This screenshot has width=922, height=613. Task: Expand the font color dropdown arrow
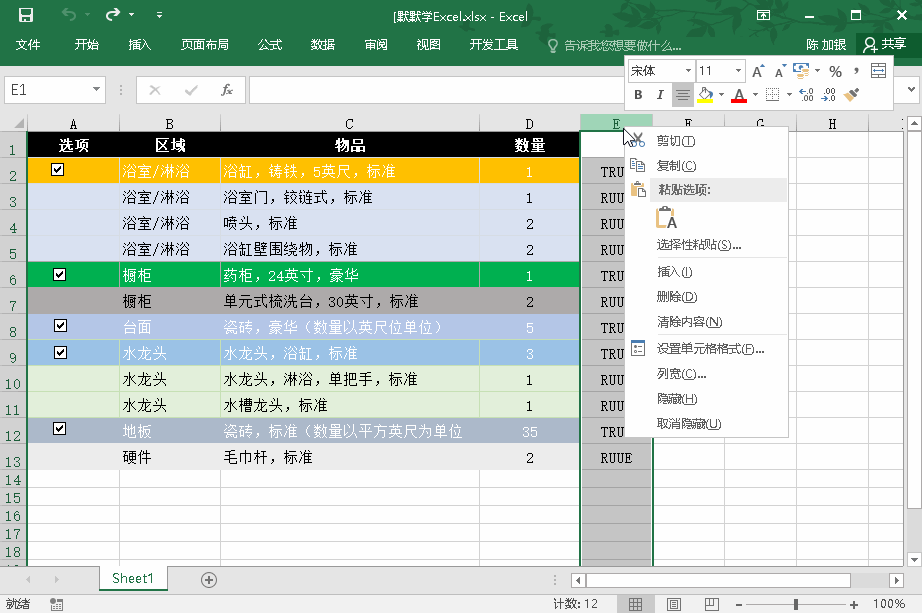(755, 95)
